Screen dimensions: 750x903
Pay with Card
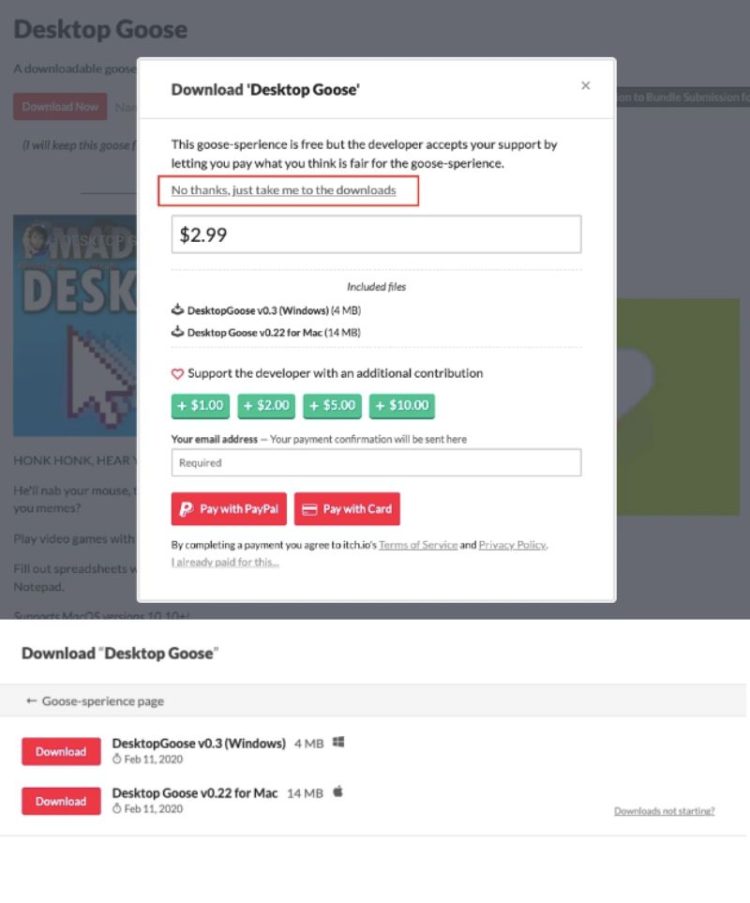pyautogui.click(x=347, y=509)
